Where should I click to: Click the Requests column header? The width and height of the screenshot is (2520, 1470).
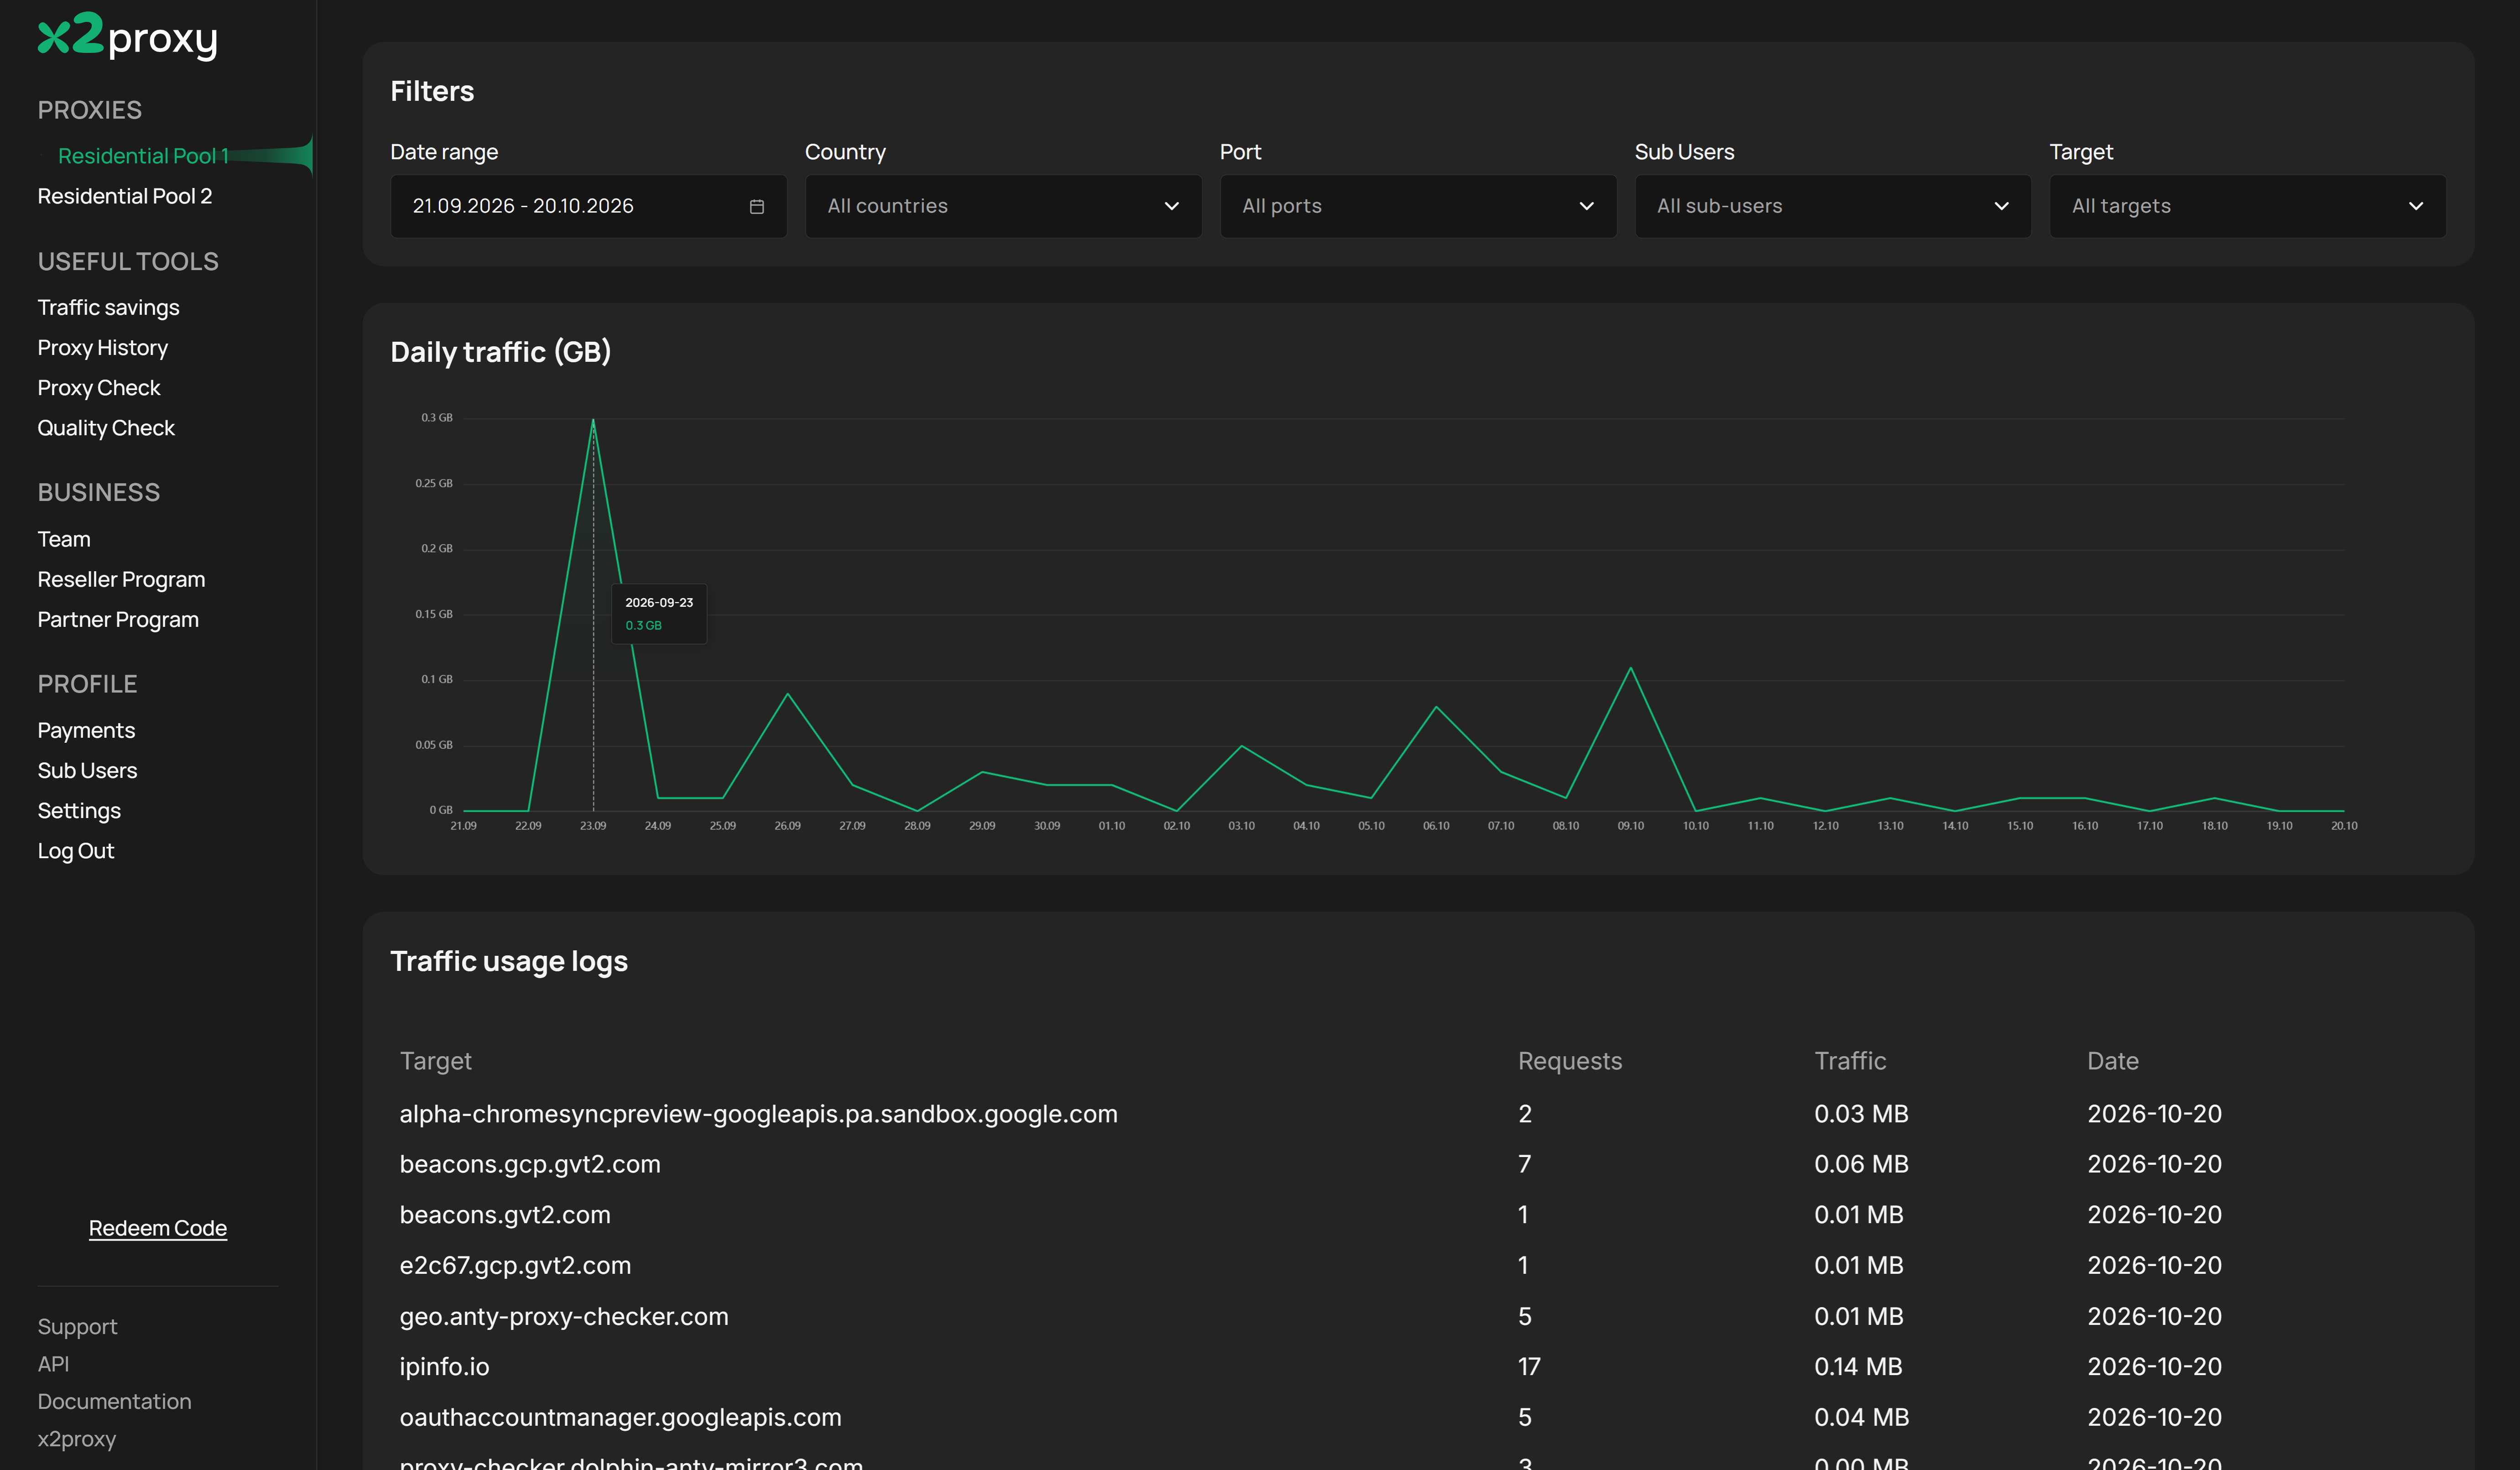(x=1570, y=1061)
